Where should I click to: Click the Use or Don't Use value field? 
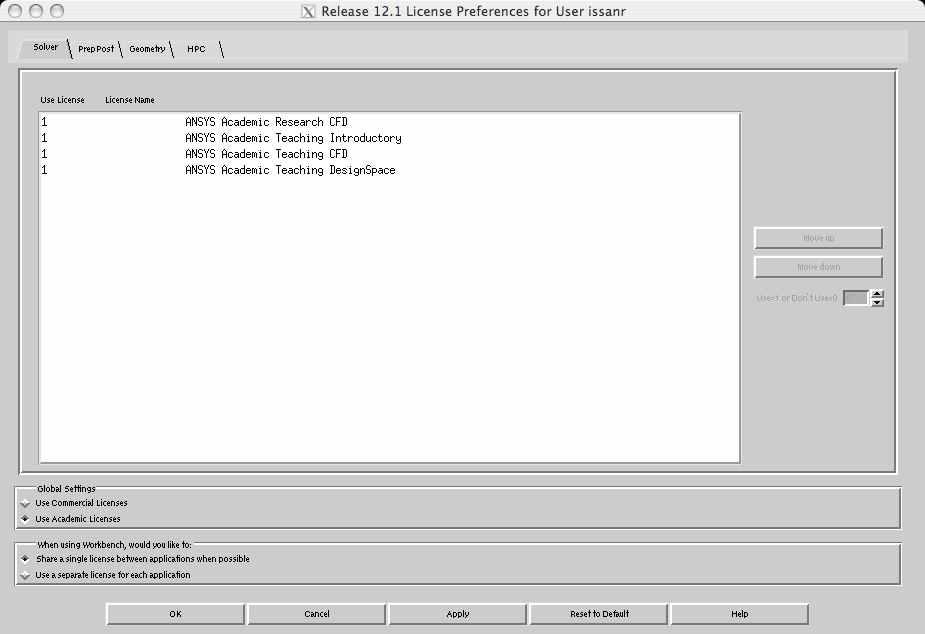[x=856, y=298]
